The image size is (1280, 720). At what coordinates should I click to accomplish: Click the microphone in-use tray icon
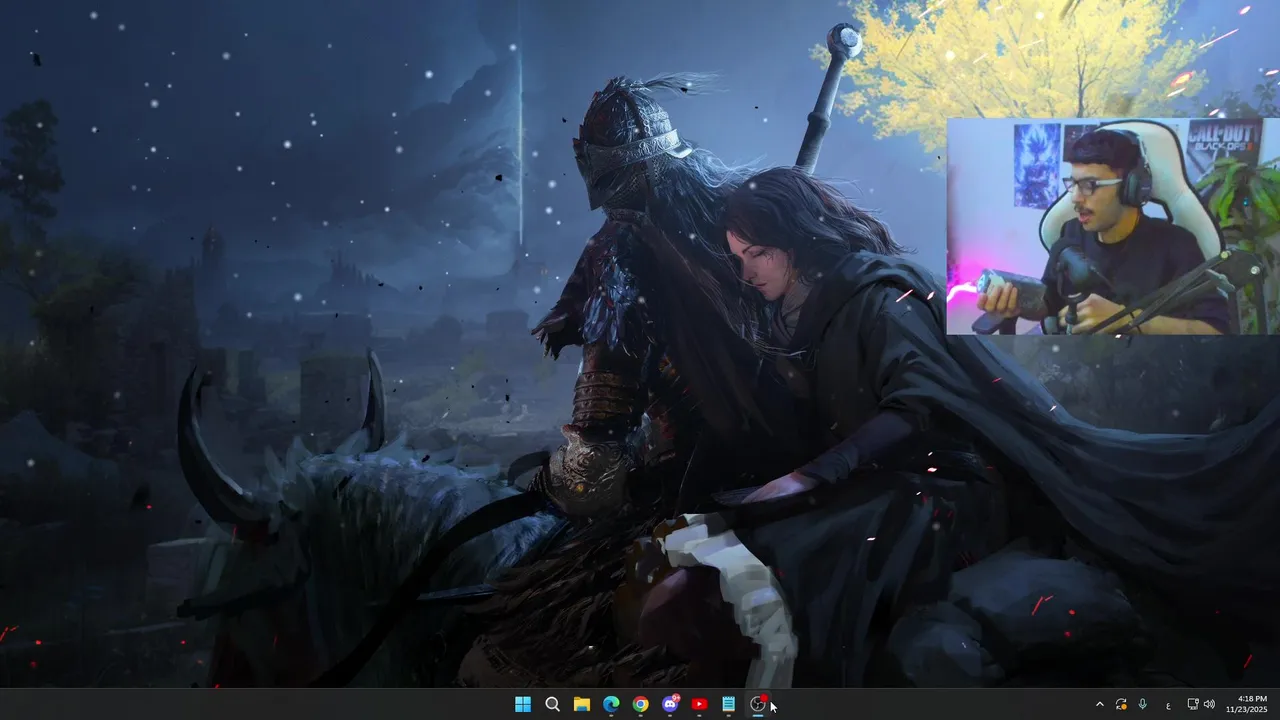1142,704
